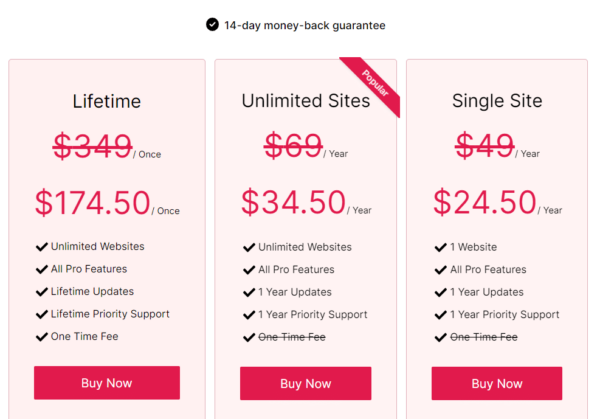
Task: Buy the Lifetime plan now
Action: pos(107,383)
